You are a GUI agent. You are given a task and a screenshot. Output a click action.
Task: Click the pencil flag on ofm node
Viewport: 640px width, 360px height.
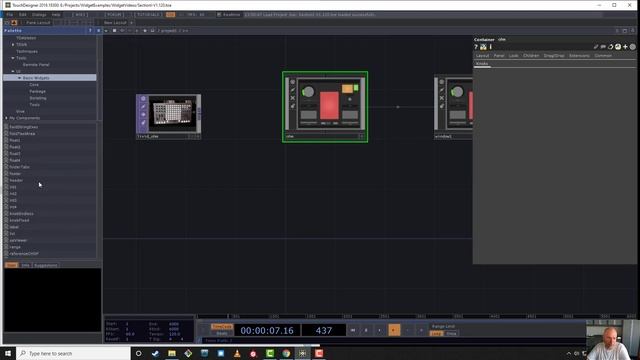click(293, 90)
